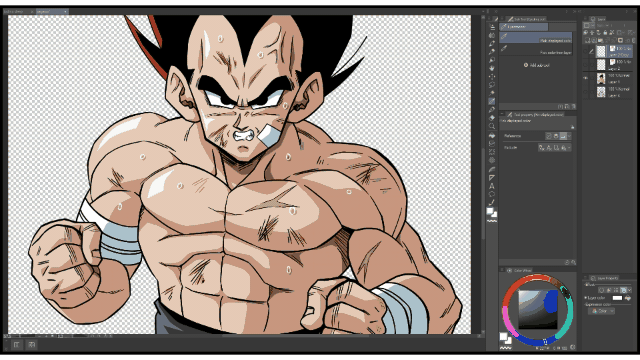Image resolution: width=640 pixels, height=360 pixels.
Task: Select the Lasso selection tool
Action: (x=492, y=85)
